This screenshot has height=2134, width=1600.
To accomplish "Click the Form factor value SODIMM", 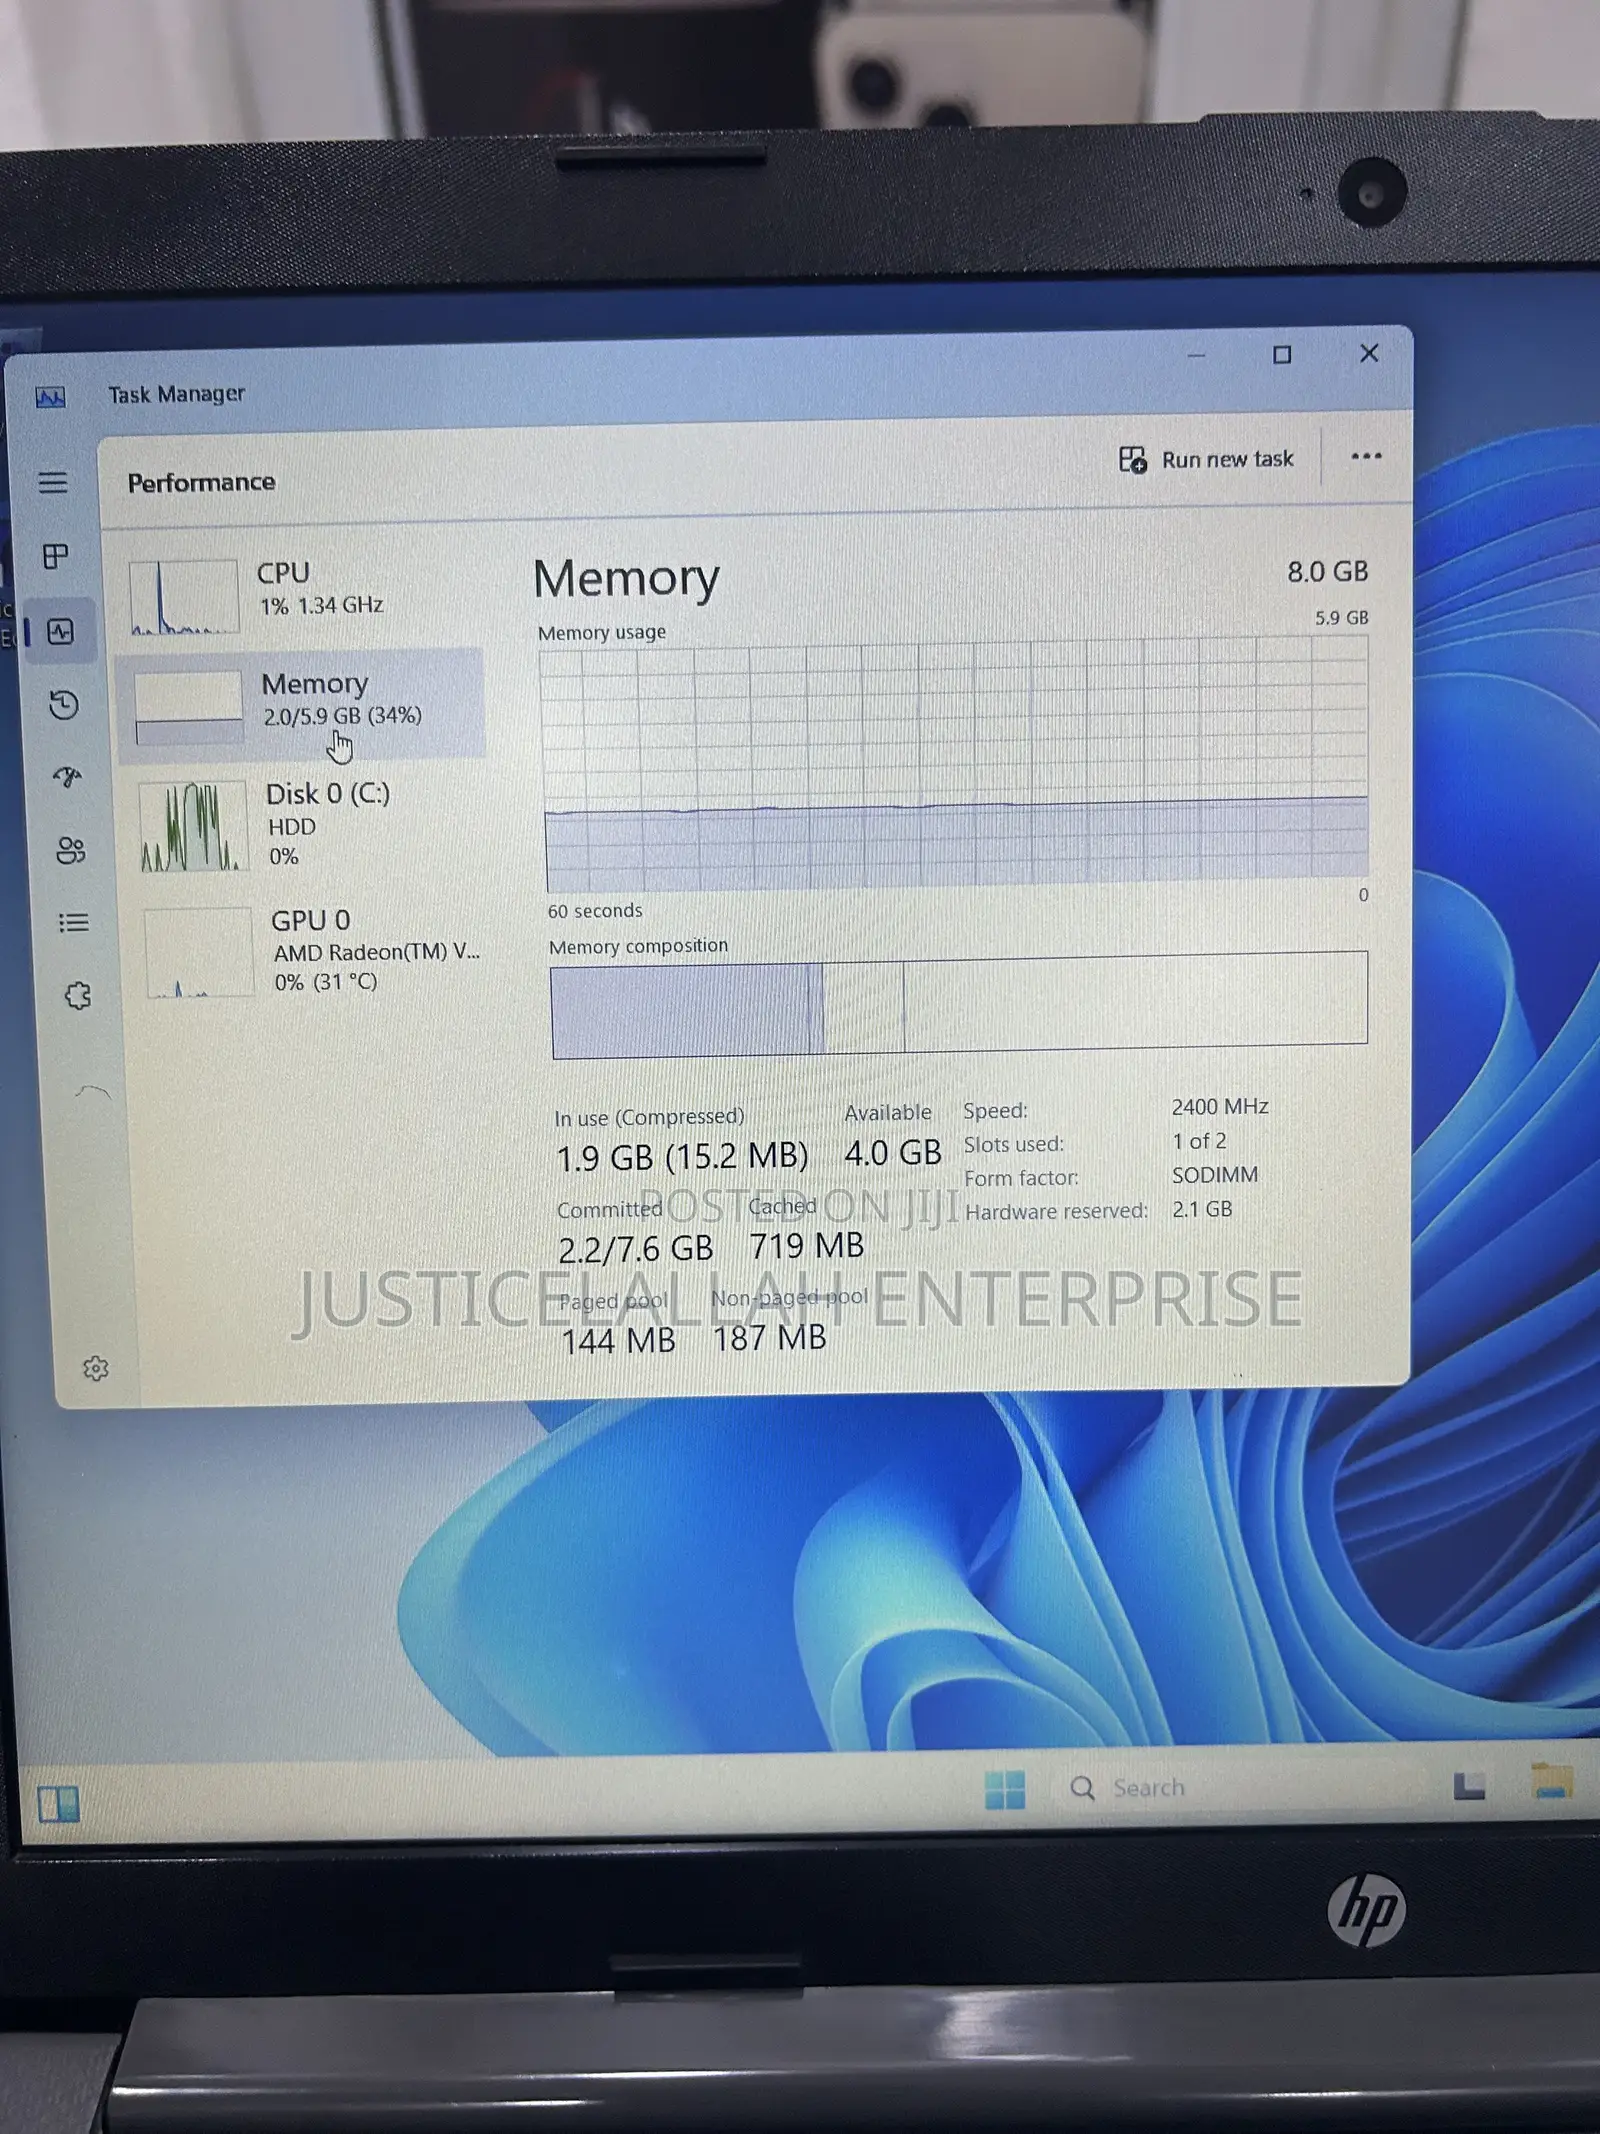I will pyautogui.click(x=1215, y=1175).
